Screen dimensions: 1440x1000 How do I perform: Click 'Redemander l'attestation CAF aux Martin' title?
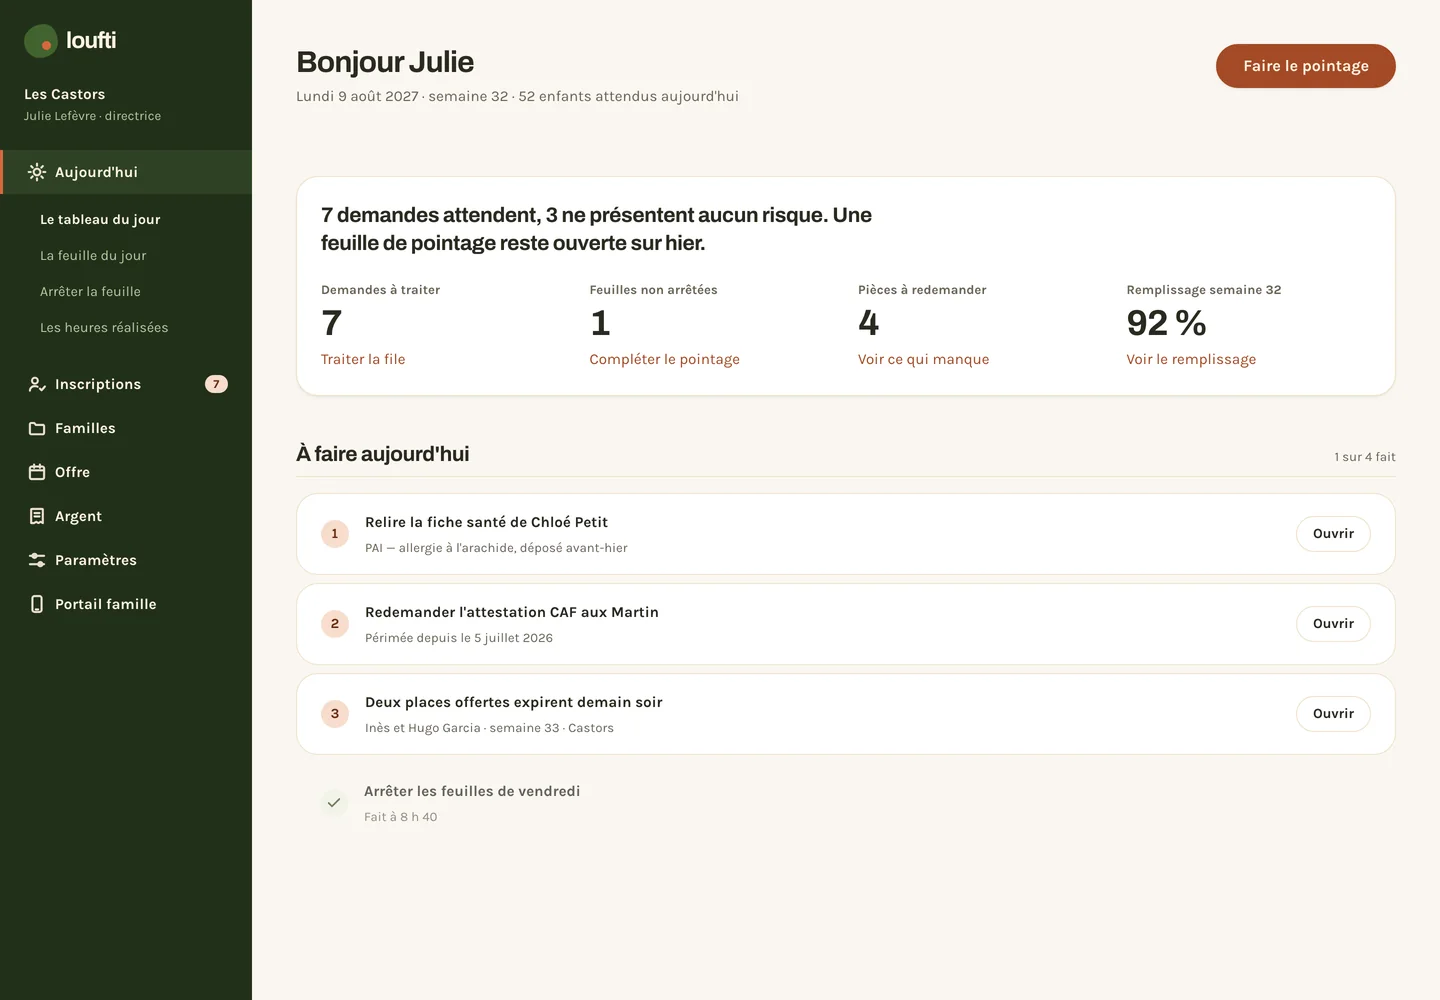(x=512, y=612)
